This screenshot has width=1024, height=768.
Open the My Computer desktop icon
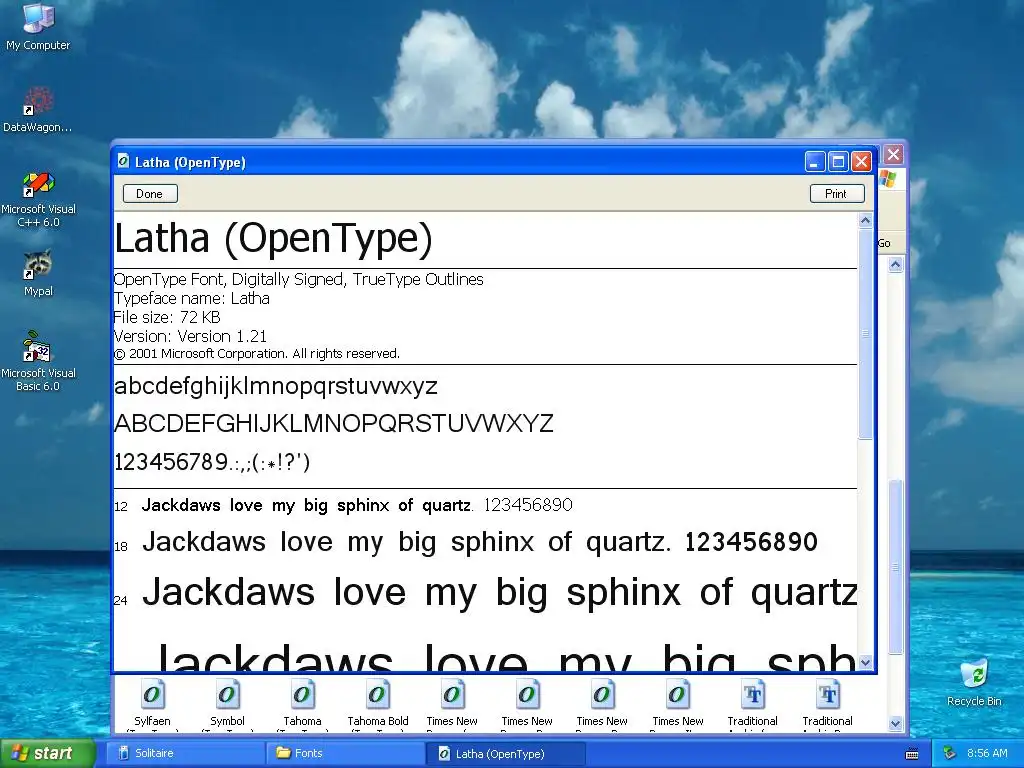pos(38,26)
